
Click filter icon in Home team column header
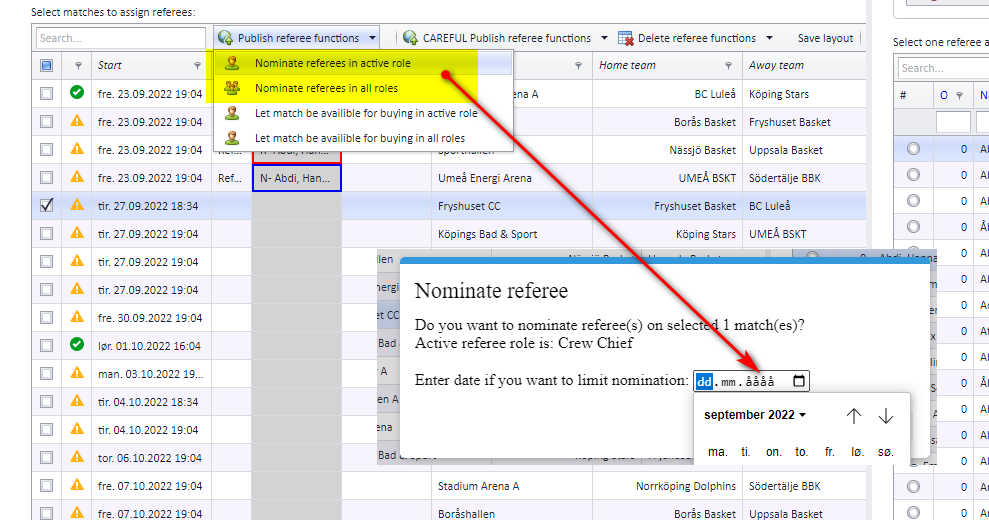pyautogui.click(x=729, y=66)
